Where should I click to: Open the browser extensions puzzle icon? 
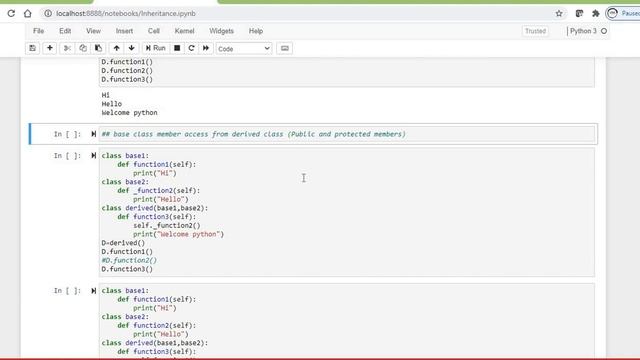pyautogui.click(x=596, y=13)
